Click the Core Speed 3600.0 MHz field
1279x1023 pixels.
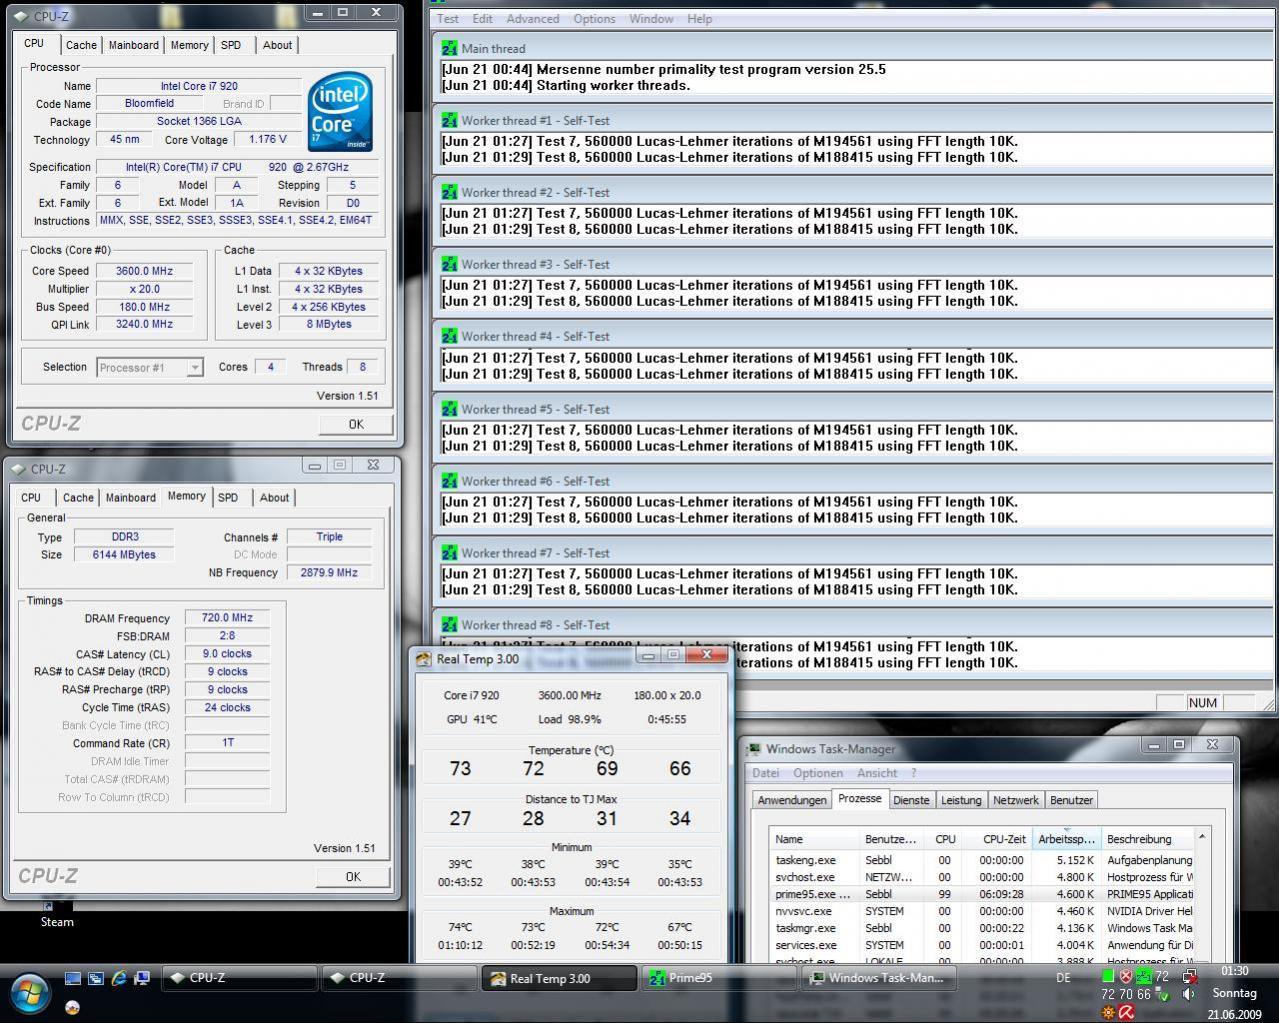[144, 271]
